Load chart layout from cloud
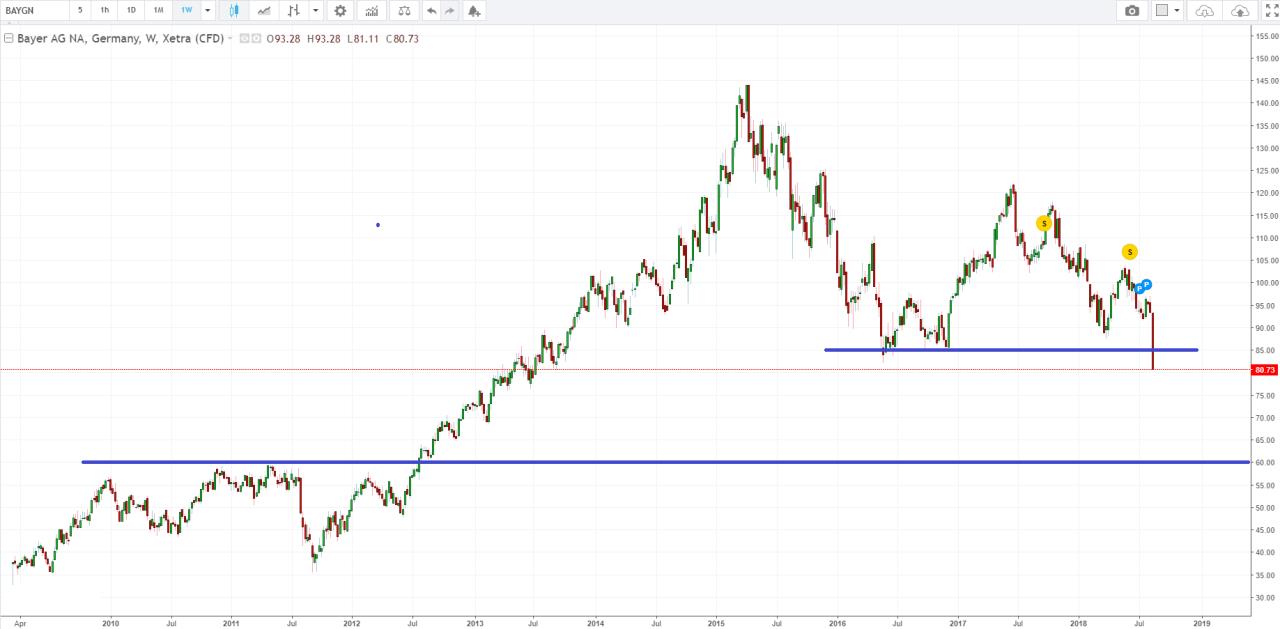 [1204, 11]
